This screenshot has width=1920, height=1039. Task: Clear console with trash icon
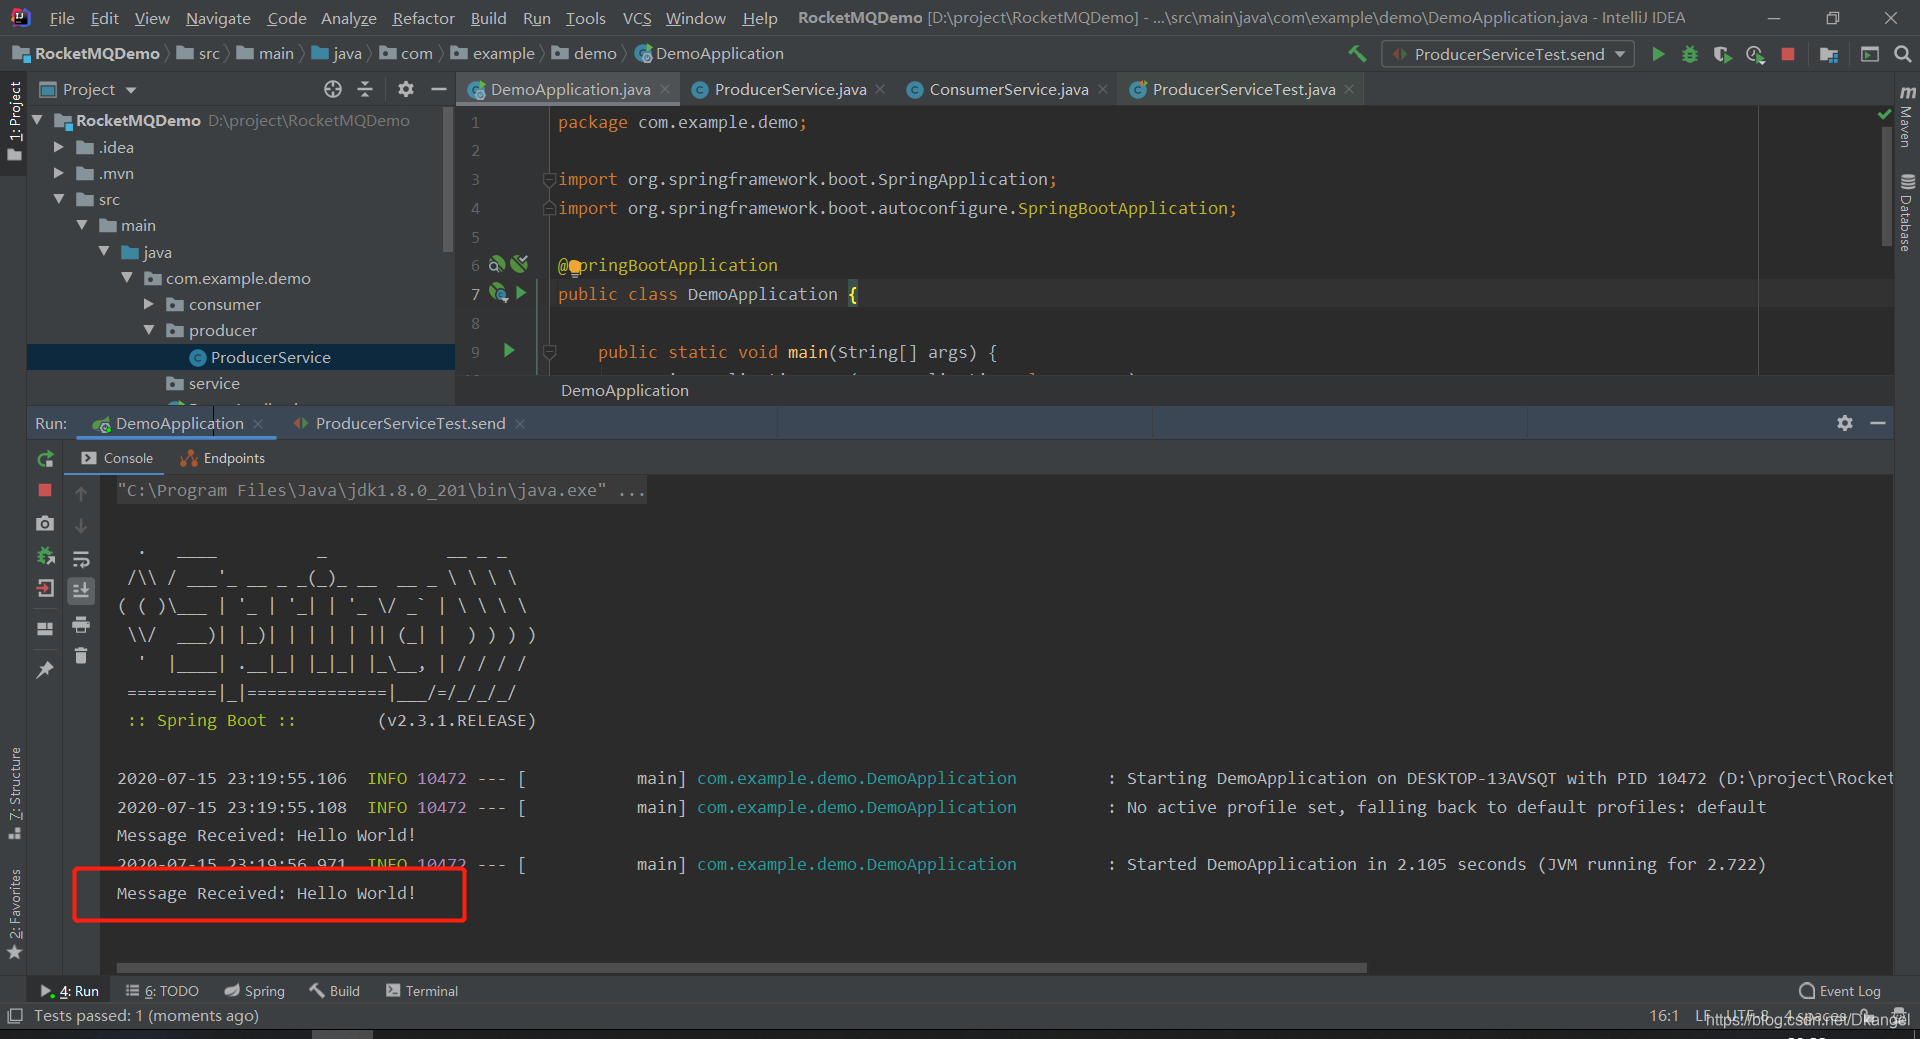[81, 656]
